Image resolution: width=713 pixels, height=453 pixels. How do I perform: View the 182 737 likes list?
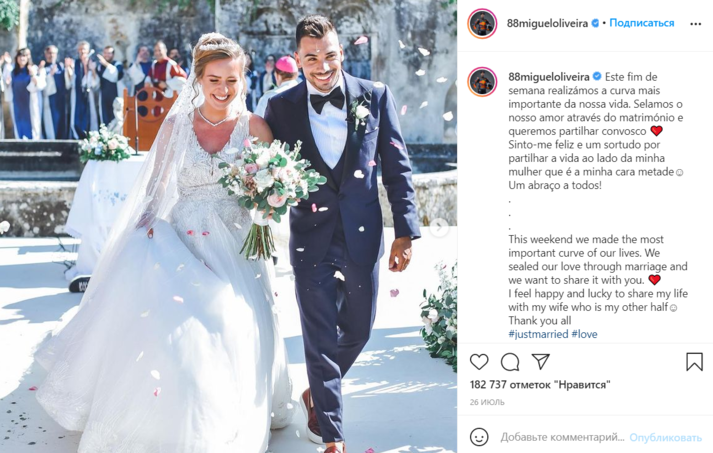click(x=540, y=385)
